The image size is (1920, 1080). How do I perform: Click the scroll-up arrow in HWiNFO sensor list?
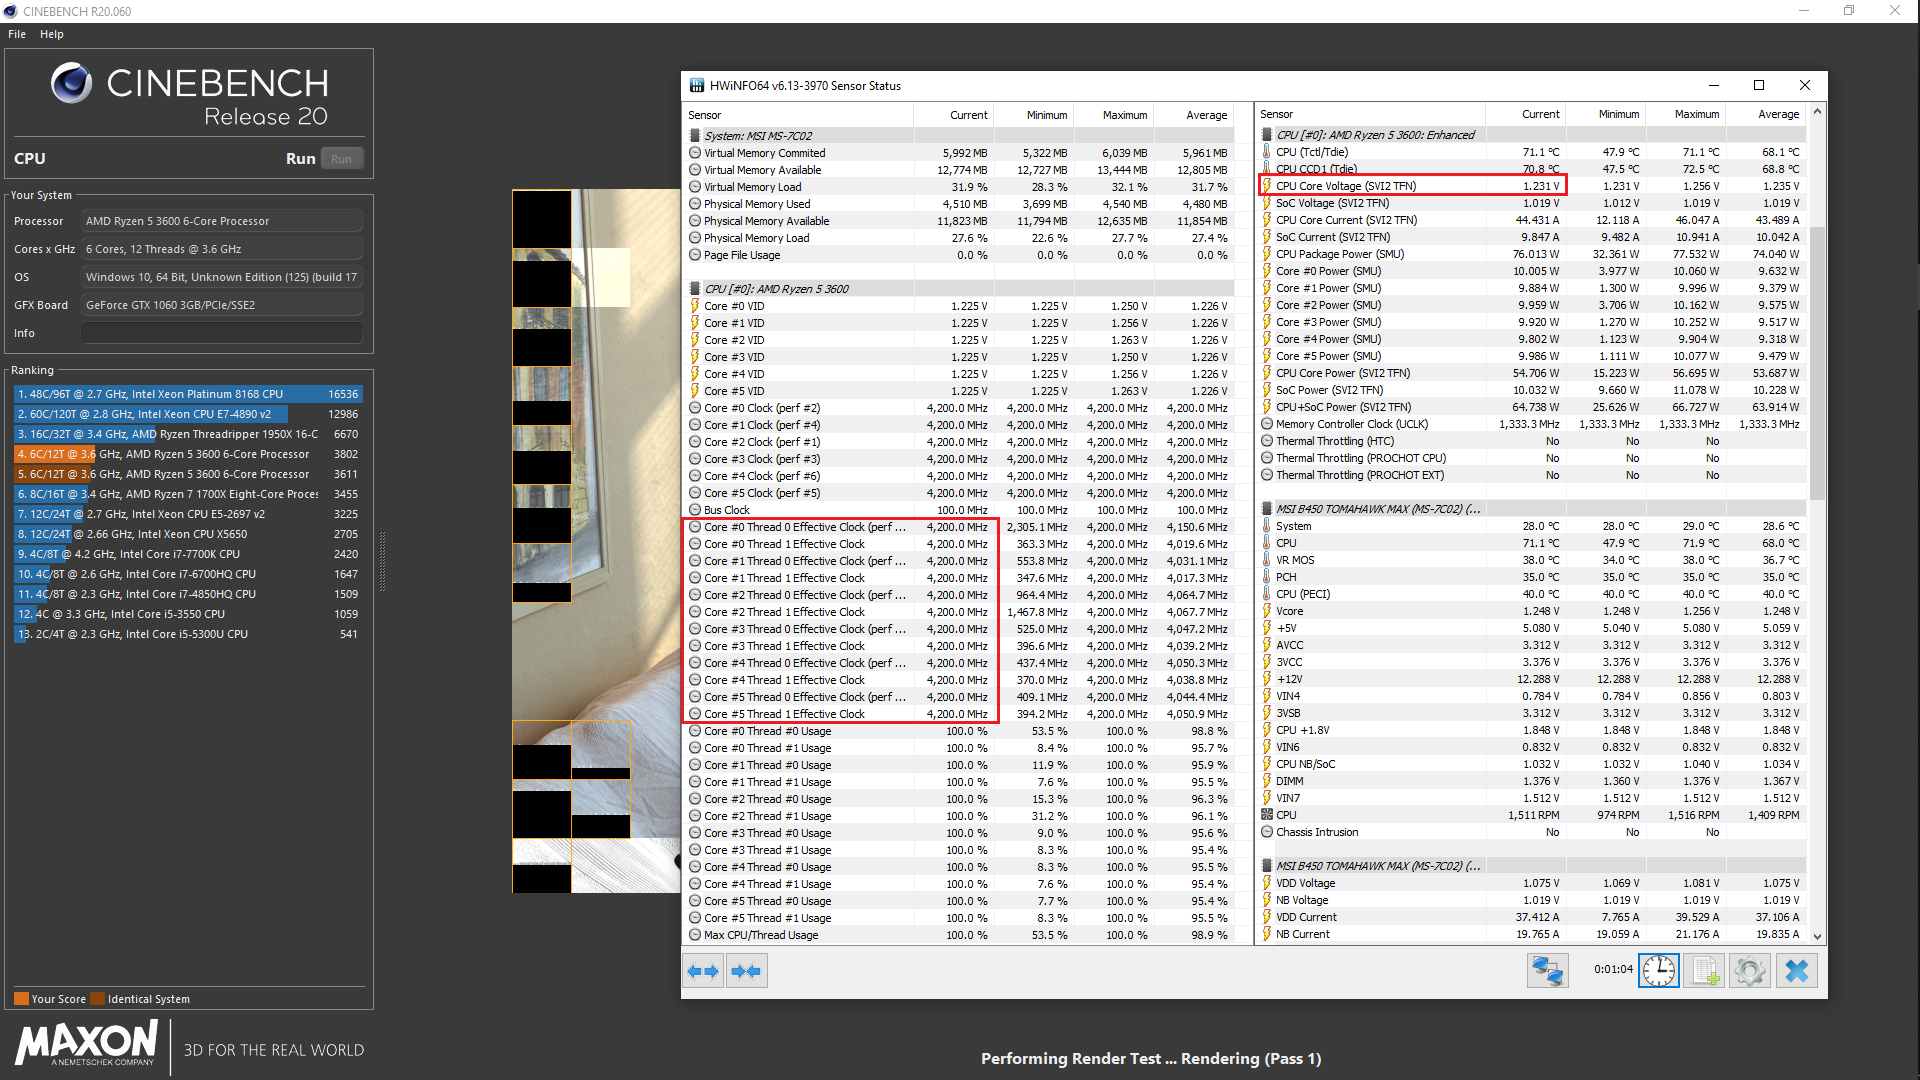click(1818, 112)
